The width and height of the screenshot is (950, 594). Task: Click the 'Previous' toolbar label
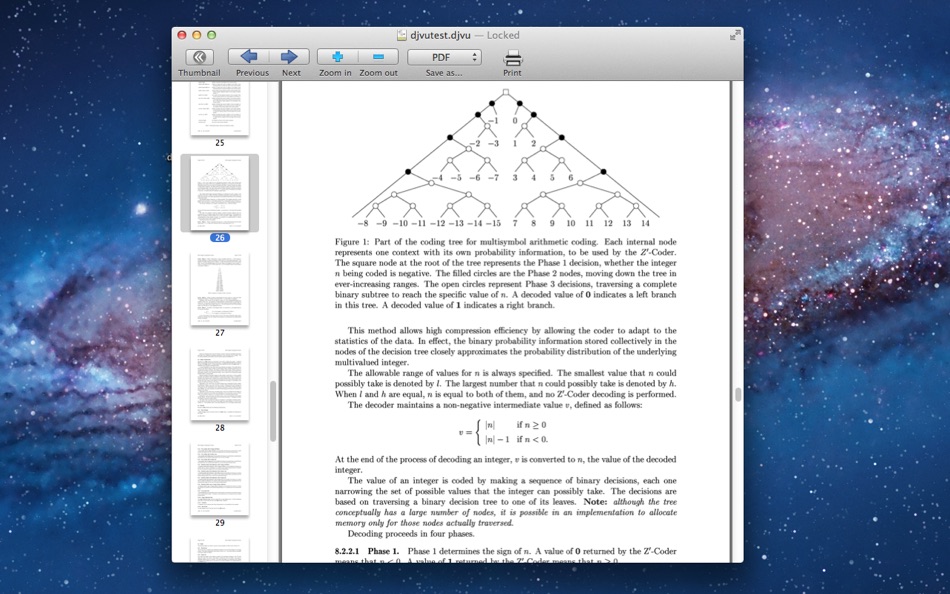click(x=252, y=73)
